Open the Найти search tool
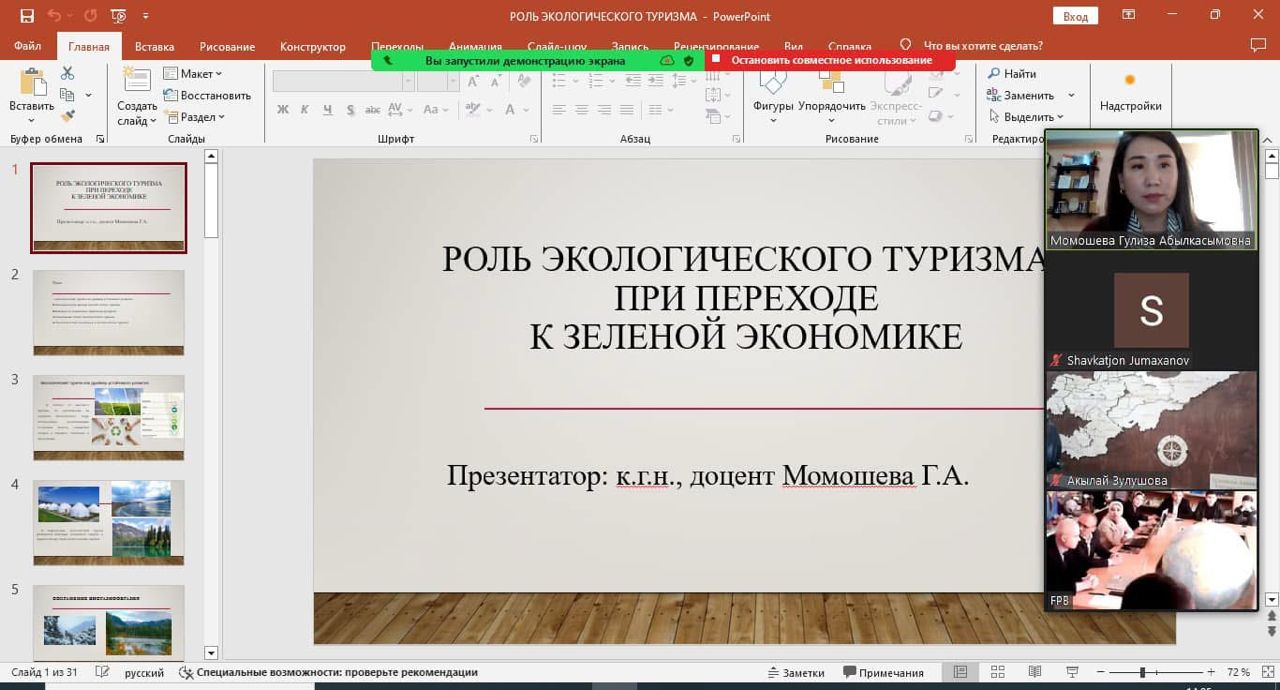The image size is (1280, 690). tap(1011, 74)
